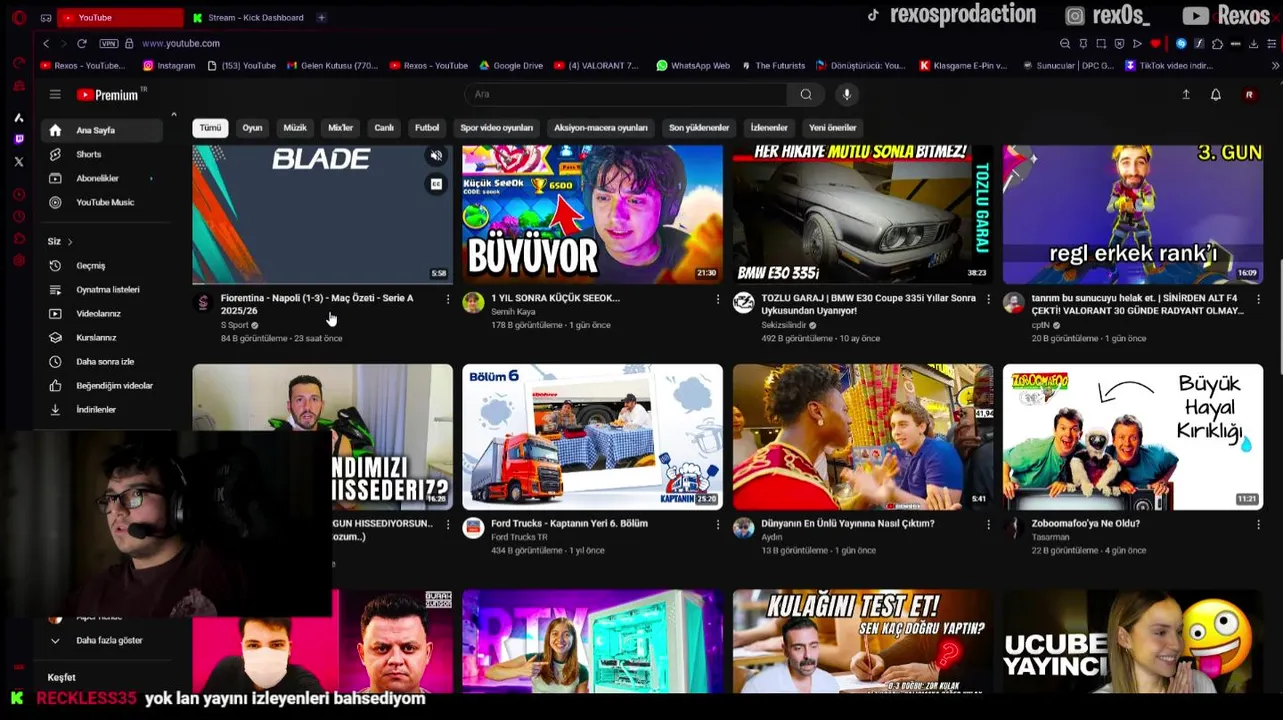Open KULAĞINI TEST ET video thumbnail
Viewport: 1283px width, 720px height.
[x=863, y=641]
